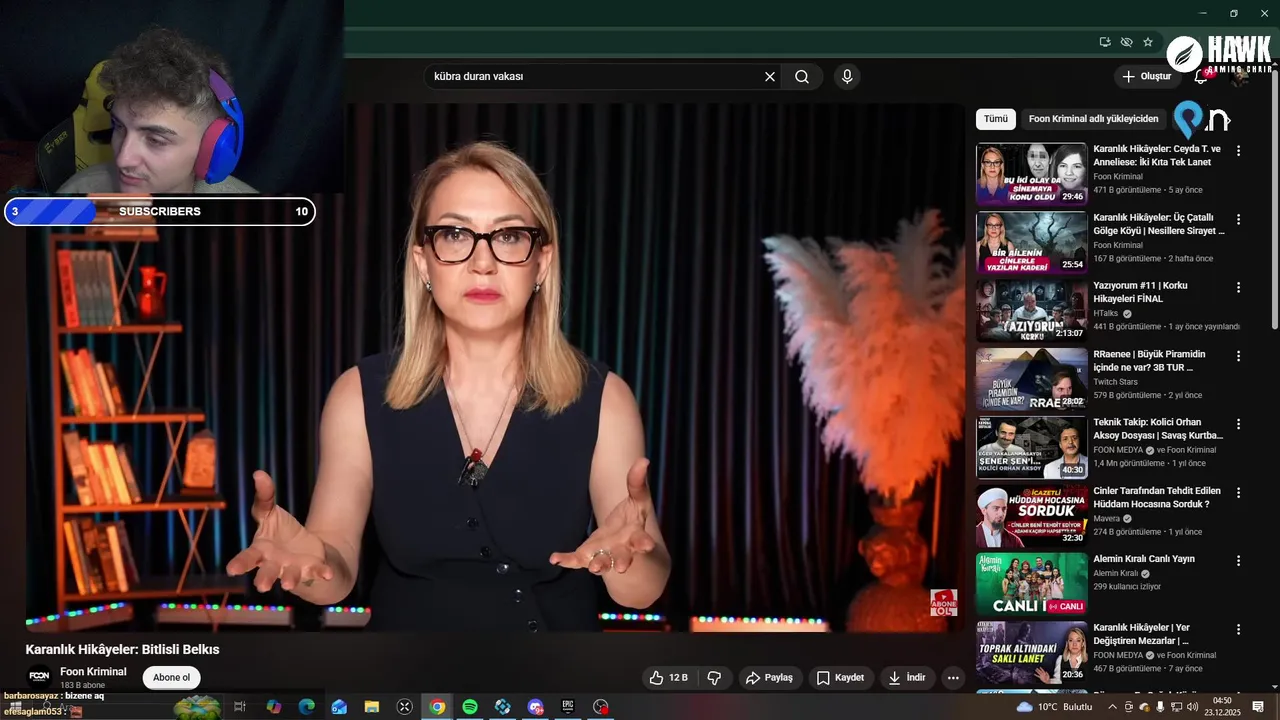
Task: Open Outlook mail from taskbar
Action: 339,707
